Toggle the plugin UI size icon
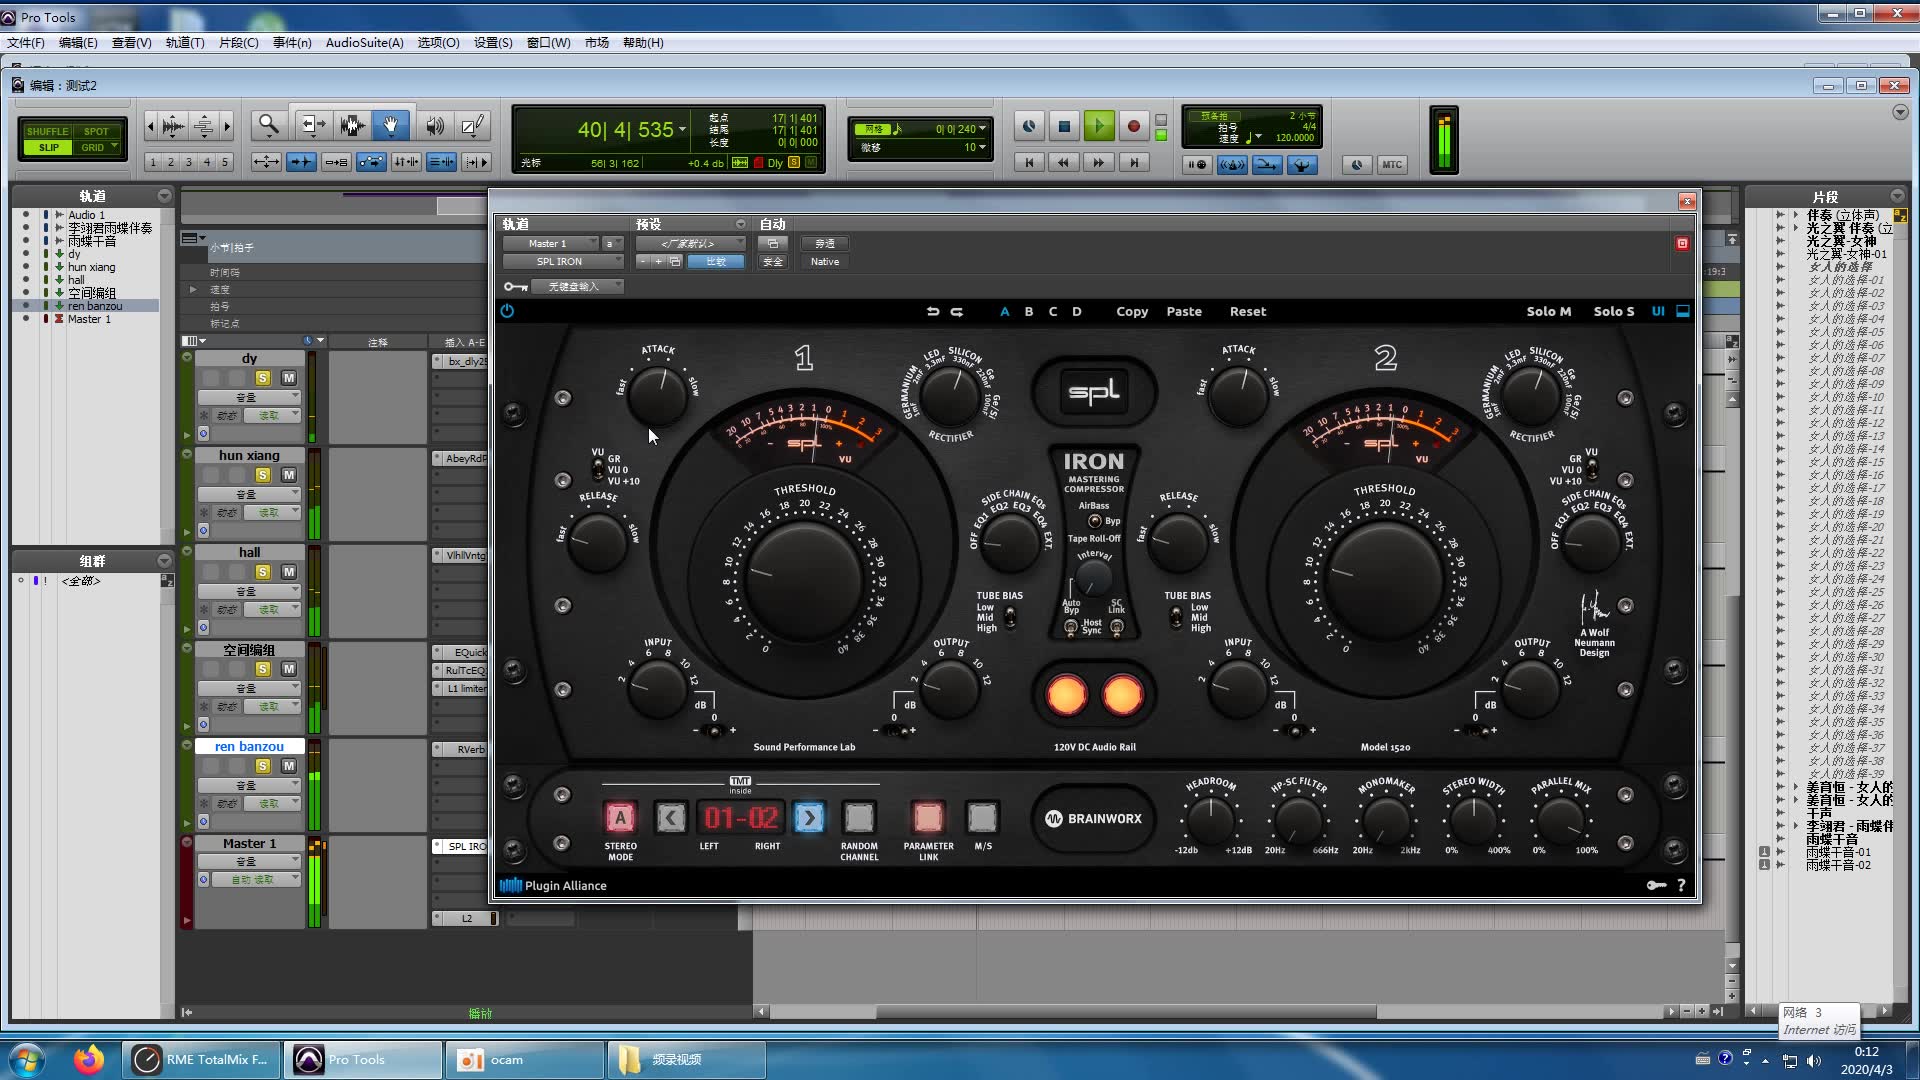The image size is (1920, 1080). point(1682,311)
